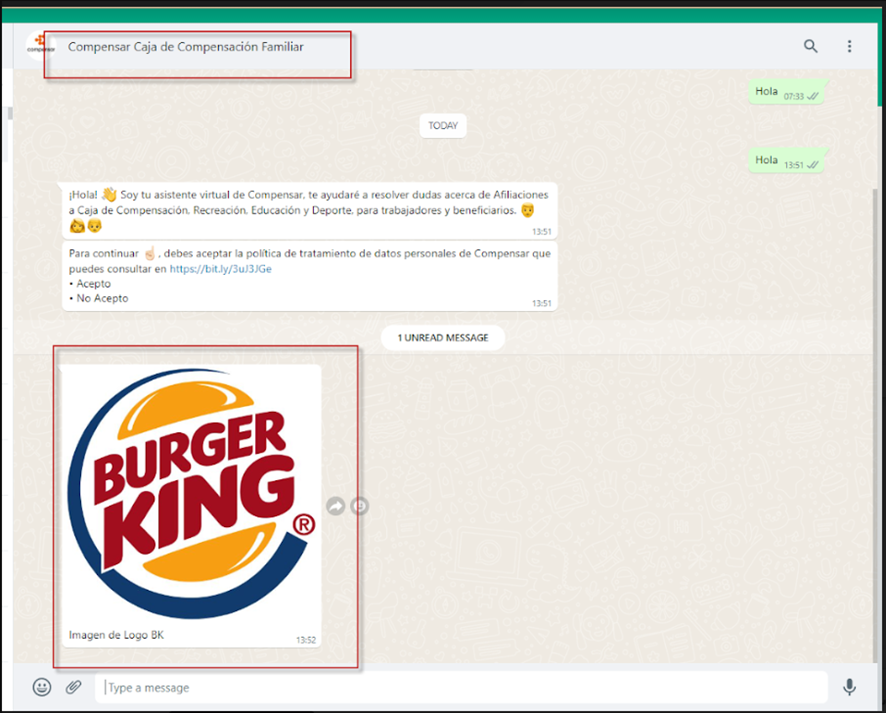The image size is (886, 713).
Task: Click the 1 UNREAD MESSAGE banner
Action: click(x=442, y=338)
